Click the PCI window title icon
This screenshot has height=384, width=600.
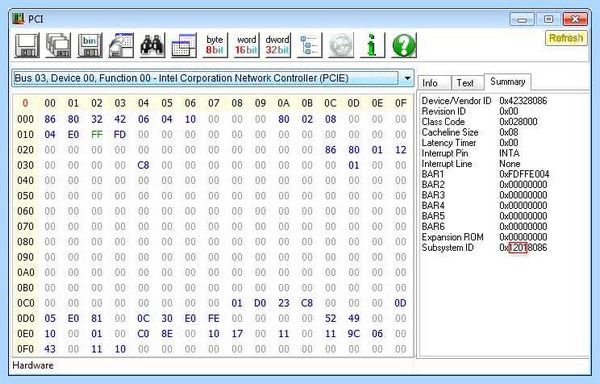pyautogui.click(x=18, y=19)
